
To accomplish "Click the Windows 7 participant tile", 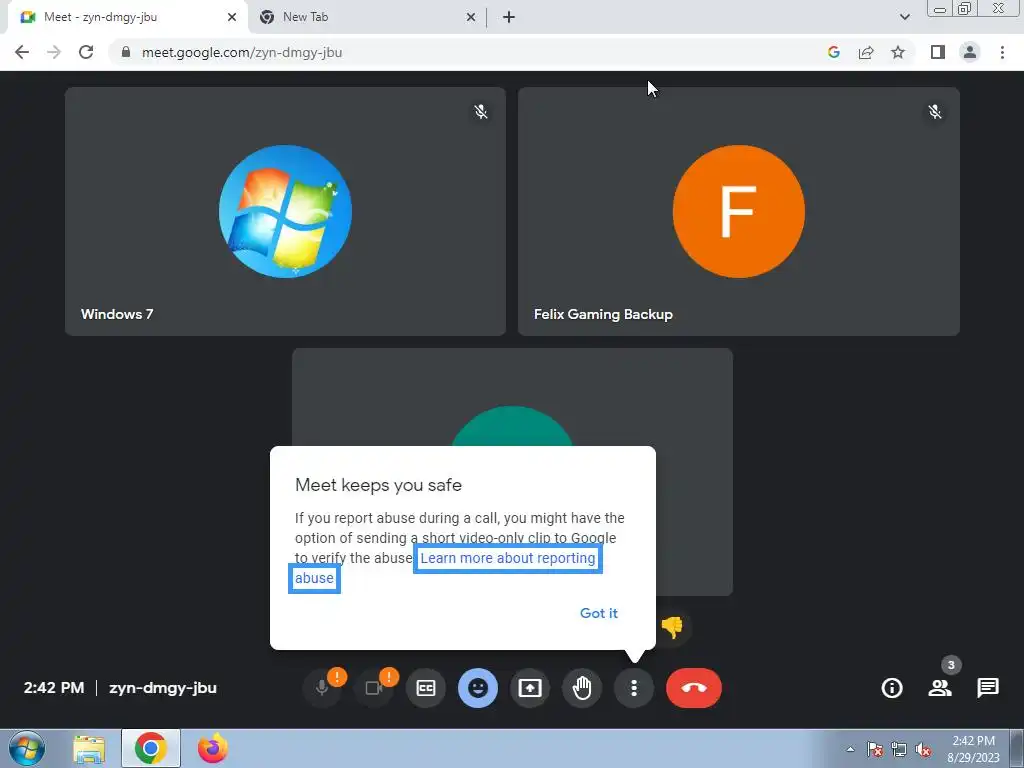I will tap(285, 212).
